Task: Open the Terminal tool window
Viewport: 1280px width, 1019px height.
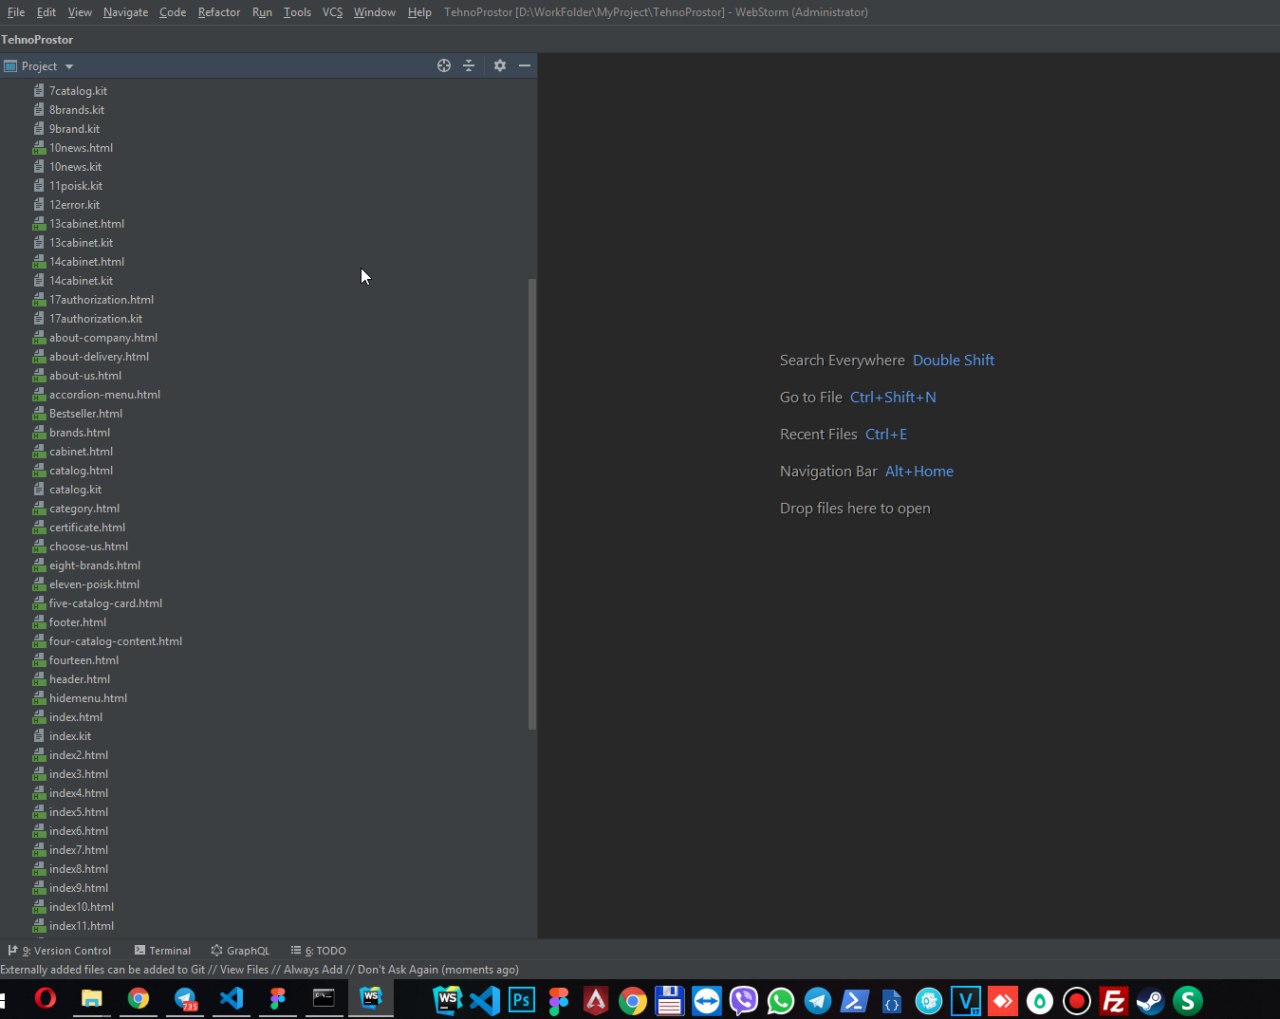Action: pos(162,951)
